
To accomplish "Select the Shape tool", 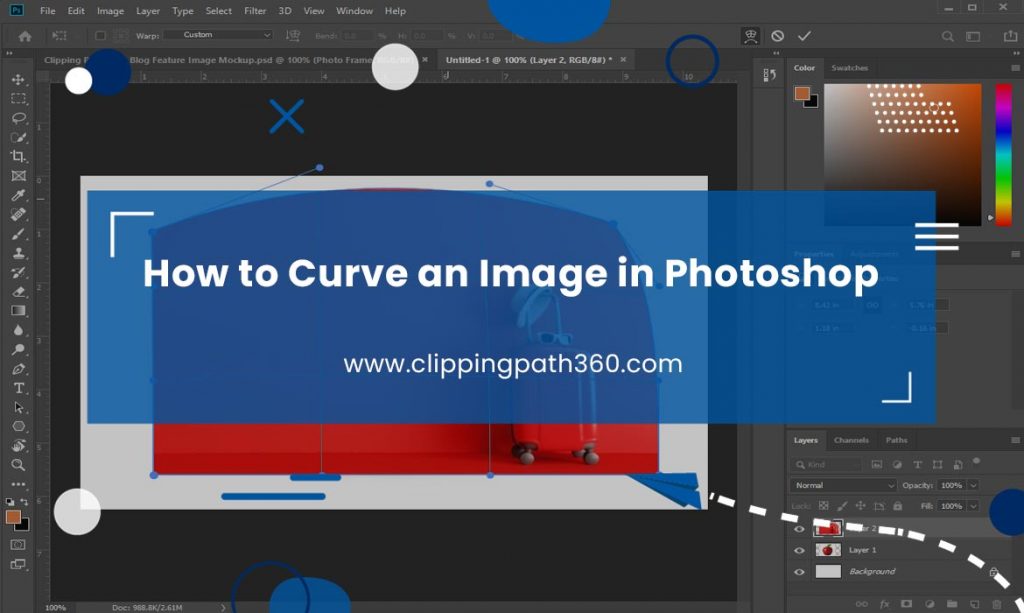I will [x=18, y=426].
